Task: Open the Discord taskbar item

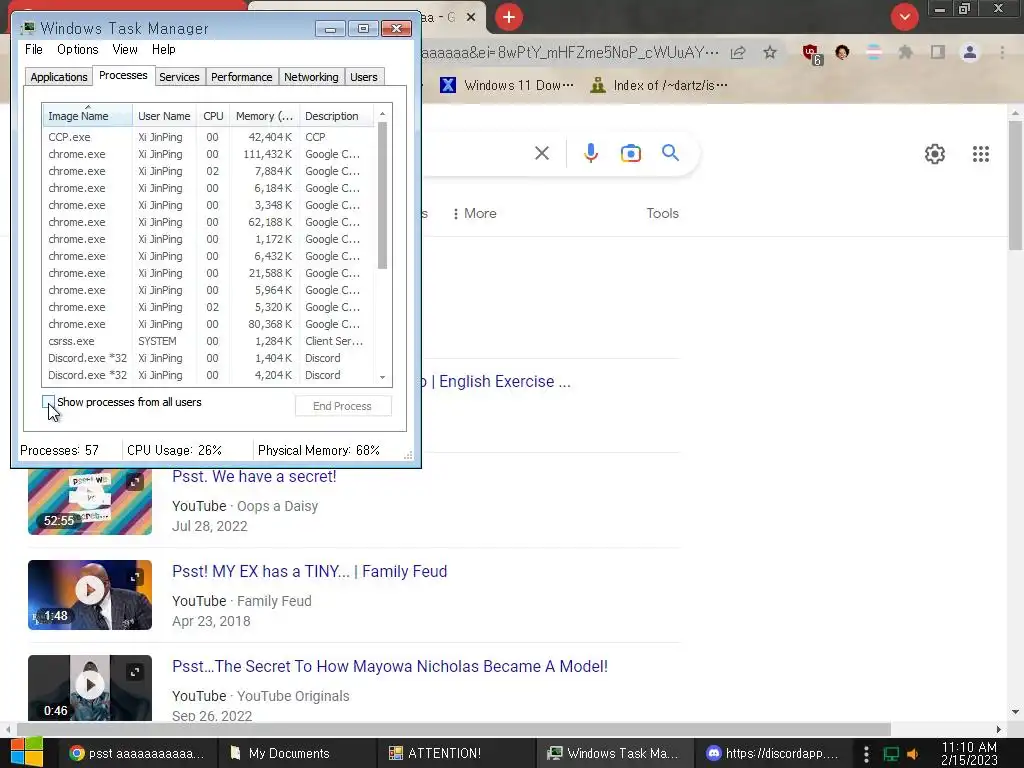Action: click(772, 753)
